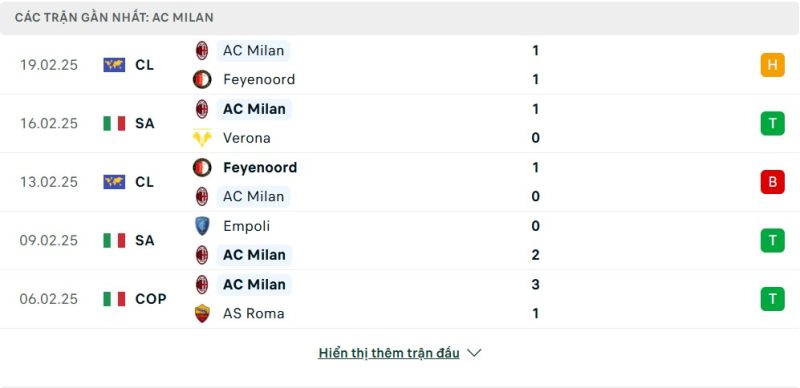Click the 'Các trận gần nhất: AC Milan' header
800x388 pixels.
114,17
